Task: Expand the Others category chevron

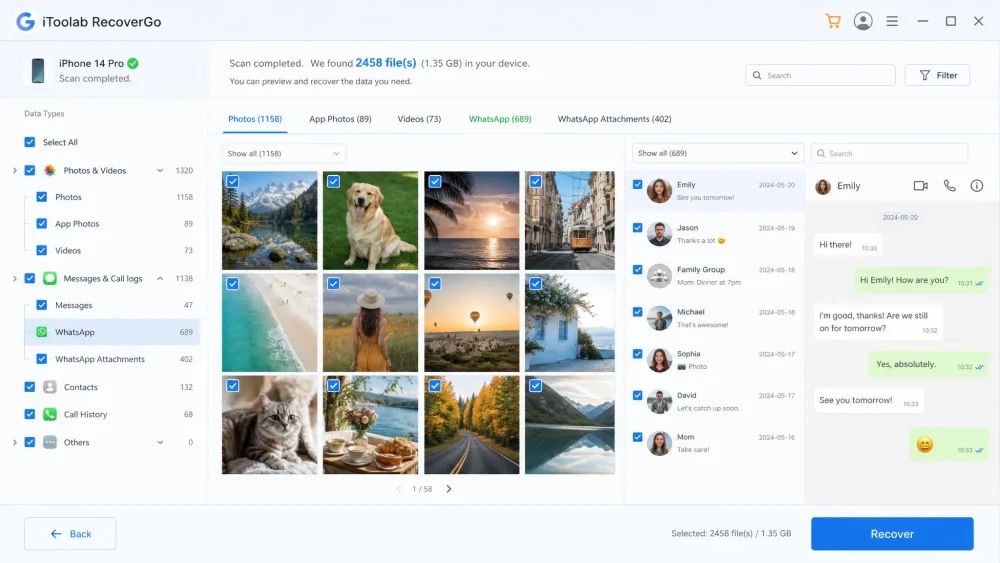Action: (x=160, y=442)
